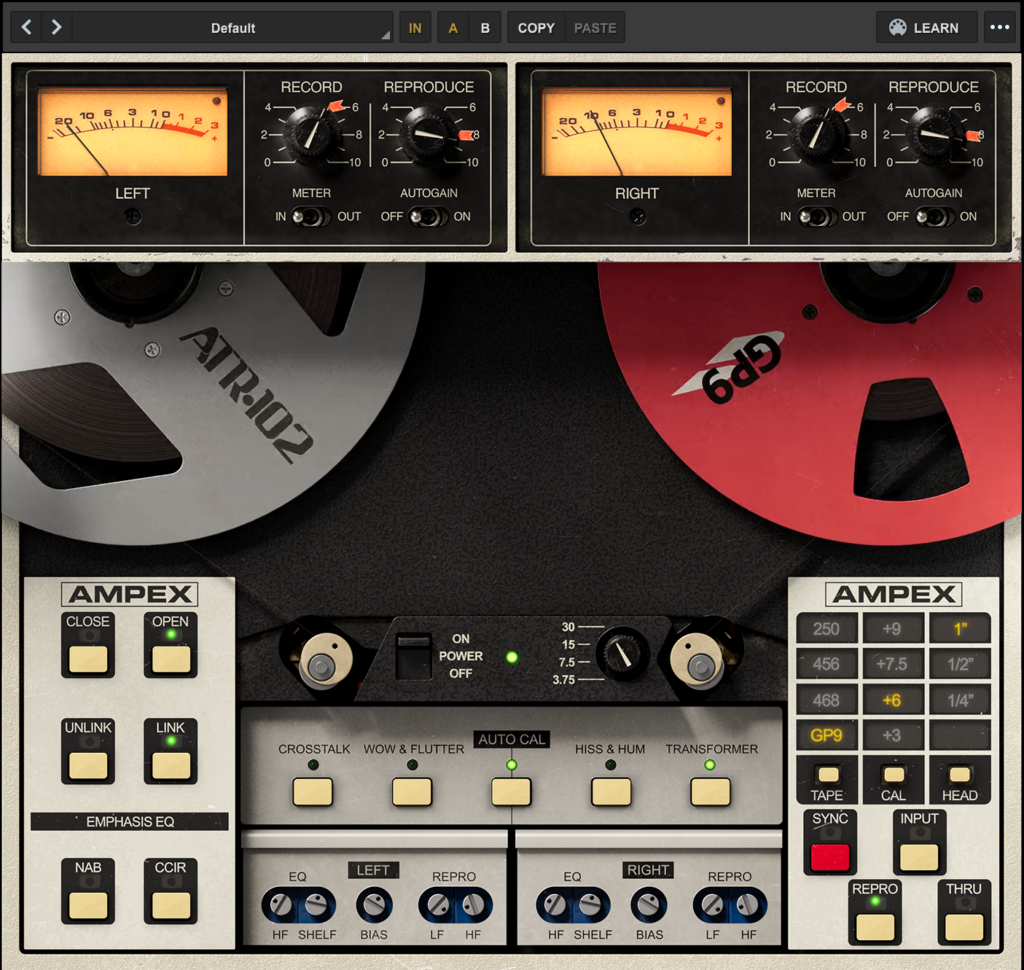
Task: Click the LEARN palette button
Action: point(924,28)
